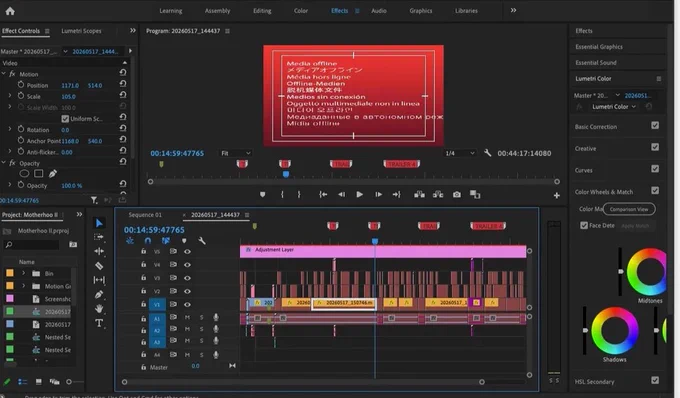Click Go to Out point button
The height and width of the screenshot is (398, 680).
[x=396, y=195]
